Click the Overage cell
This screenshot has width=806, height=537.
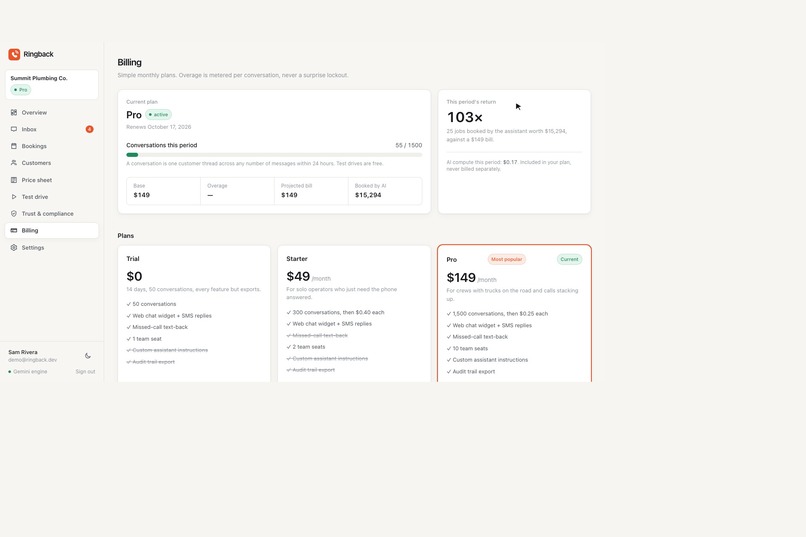[x=237, y=191]
